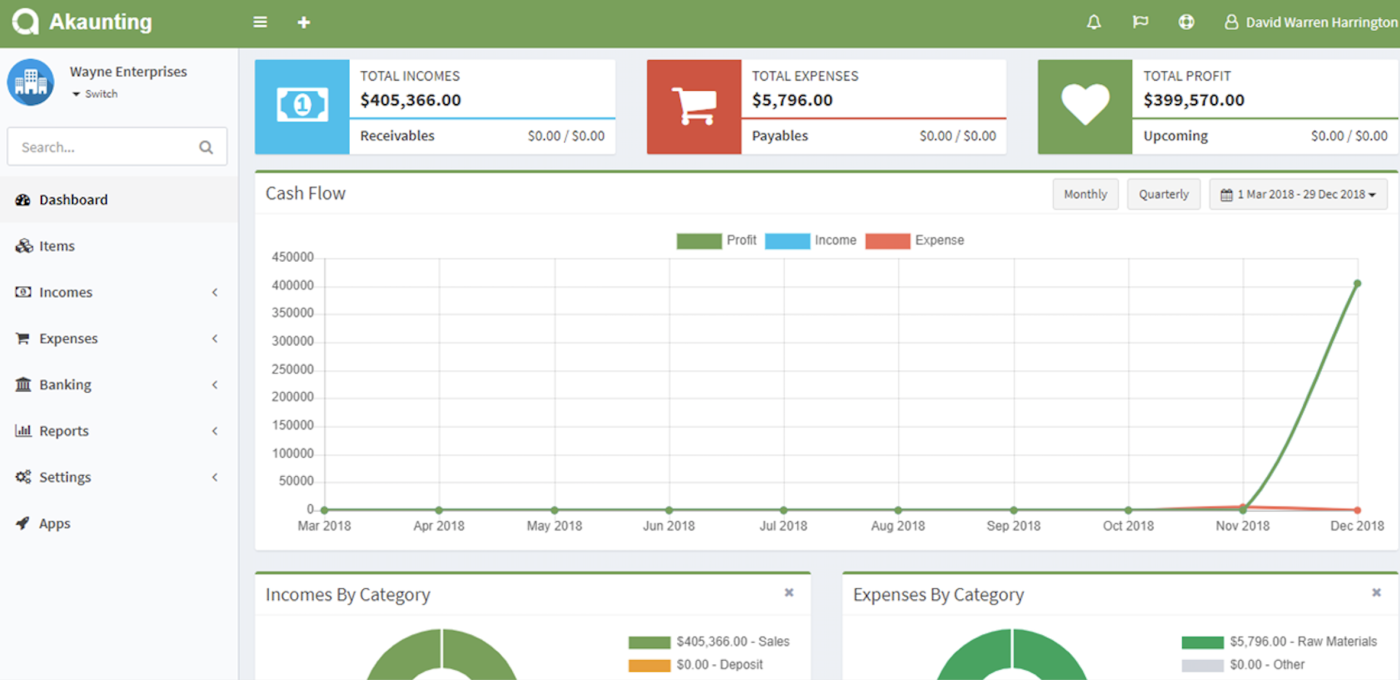Click the Dashboard gauge icon
1400x680 pixels.
point(22,199)
